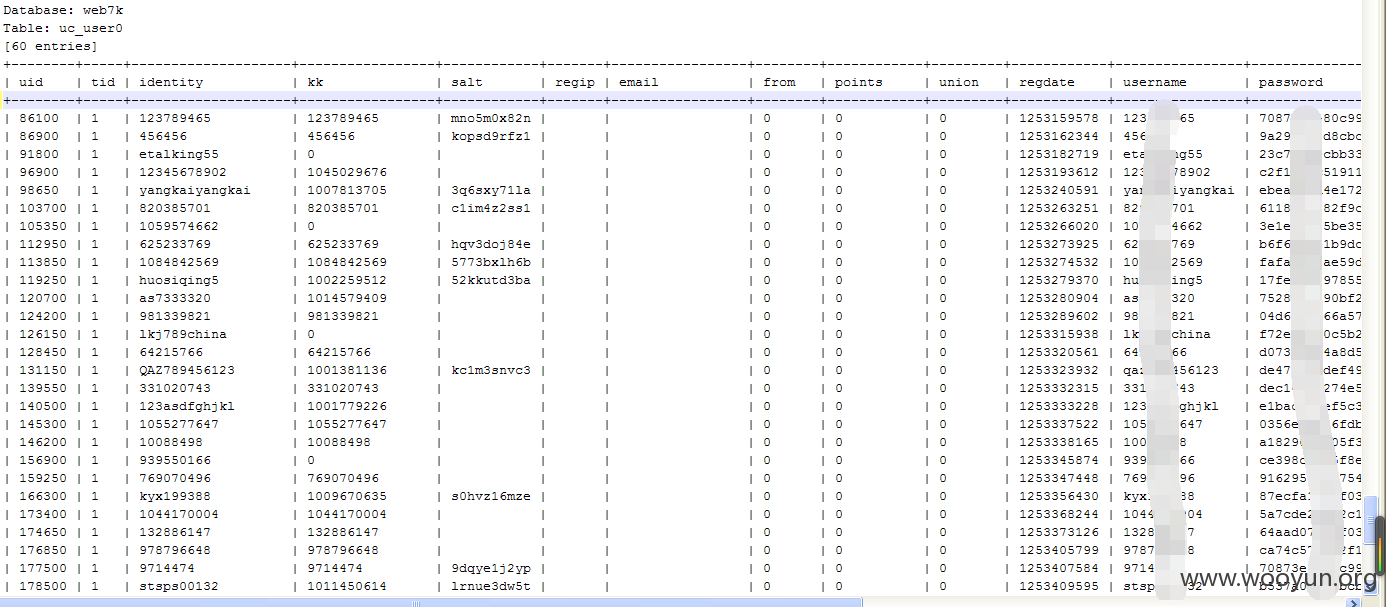Select regdate value 1253279370
The image size is (1386, 607).
(x=1059, y=280)
